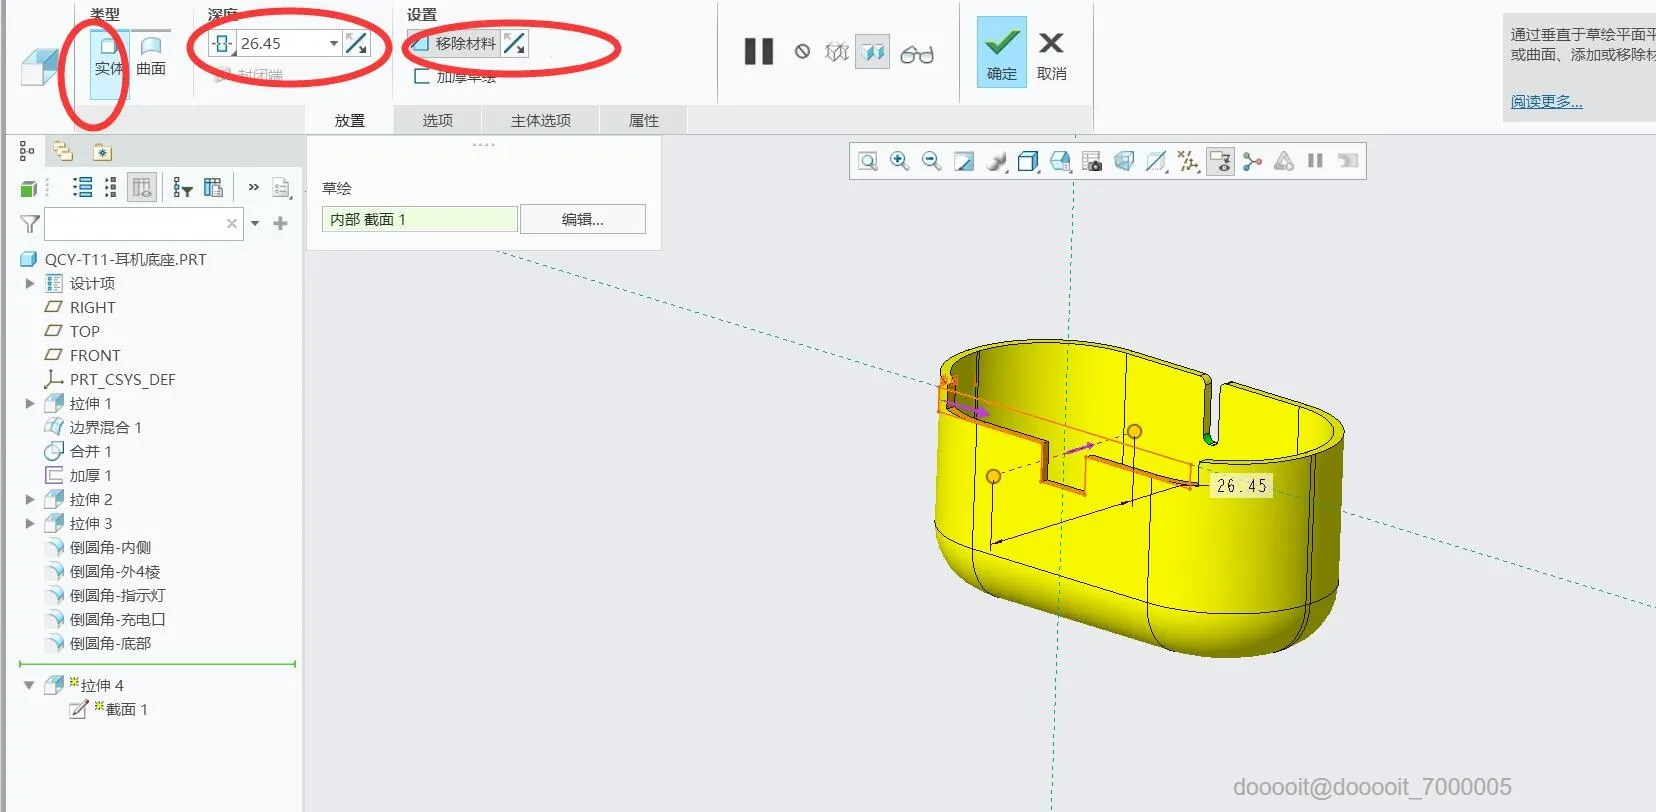The image size is (1656, 812).
Task: Click the glasses verify feature icon
Action: (917, 54)
